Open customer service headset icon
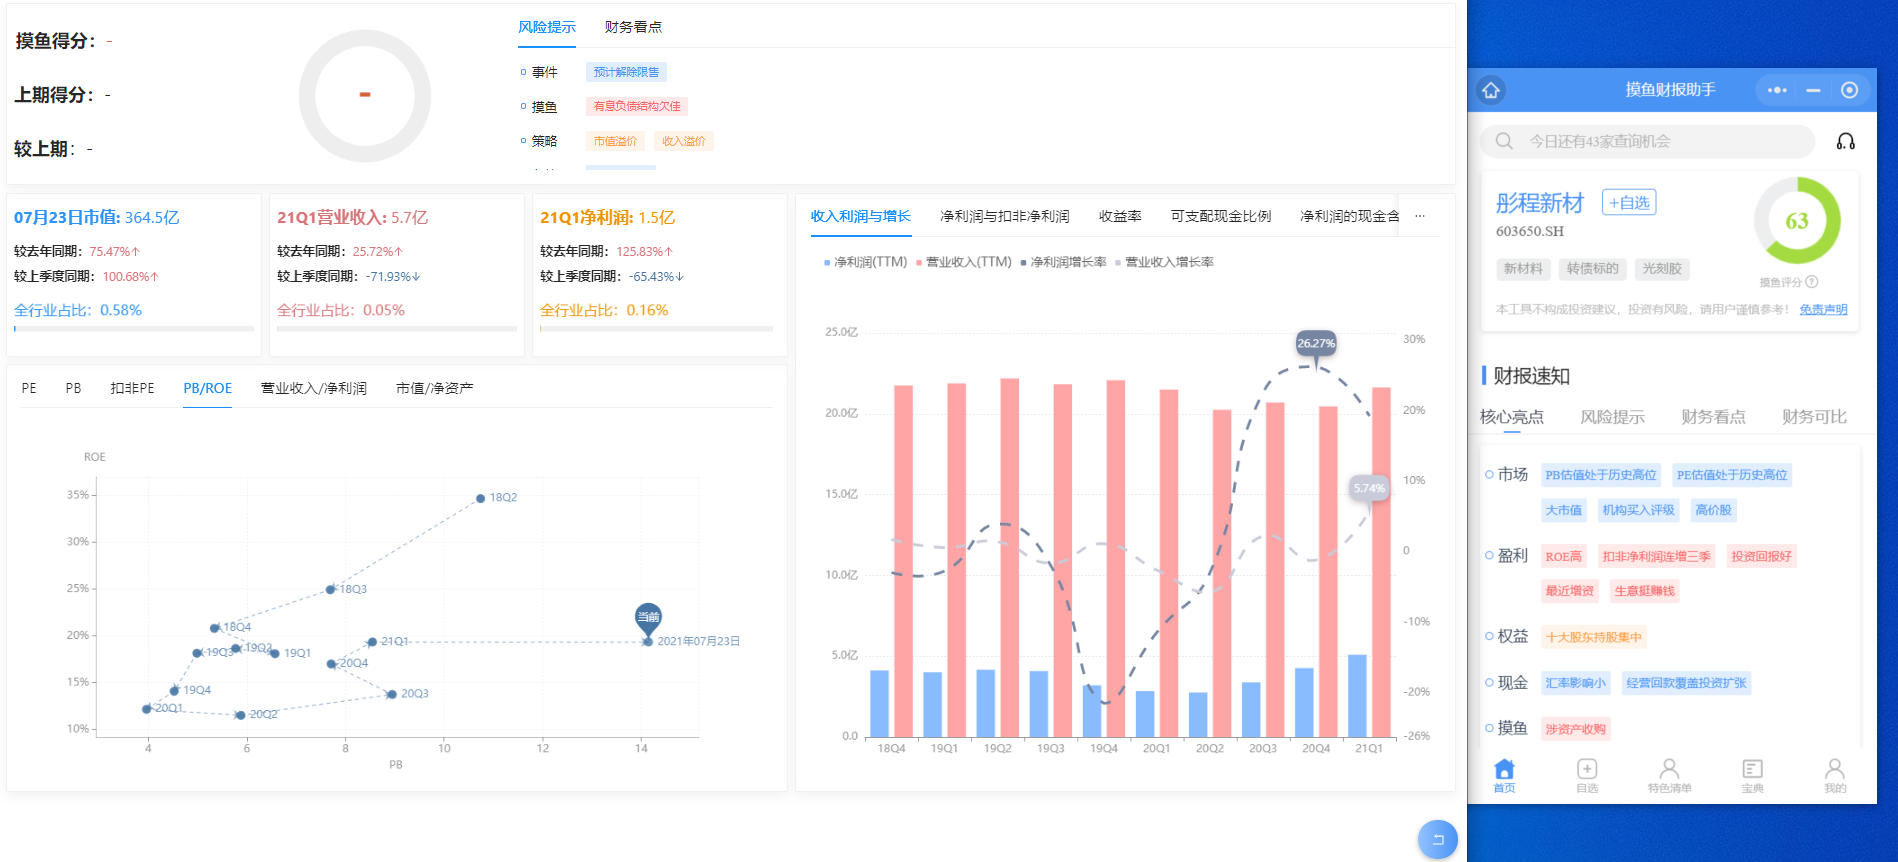1898x862 pixels. pyautogui.click(x=1846, y=141)
